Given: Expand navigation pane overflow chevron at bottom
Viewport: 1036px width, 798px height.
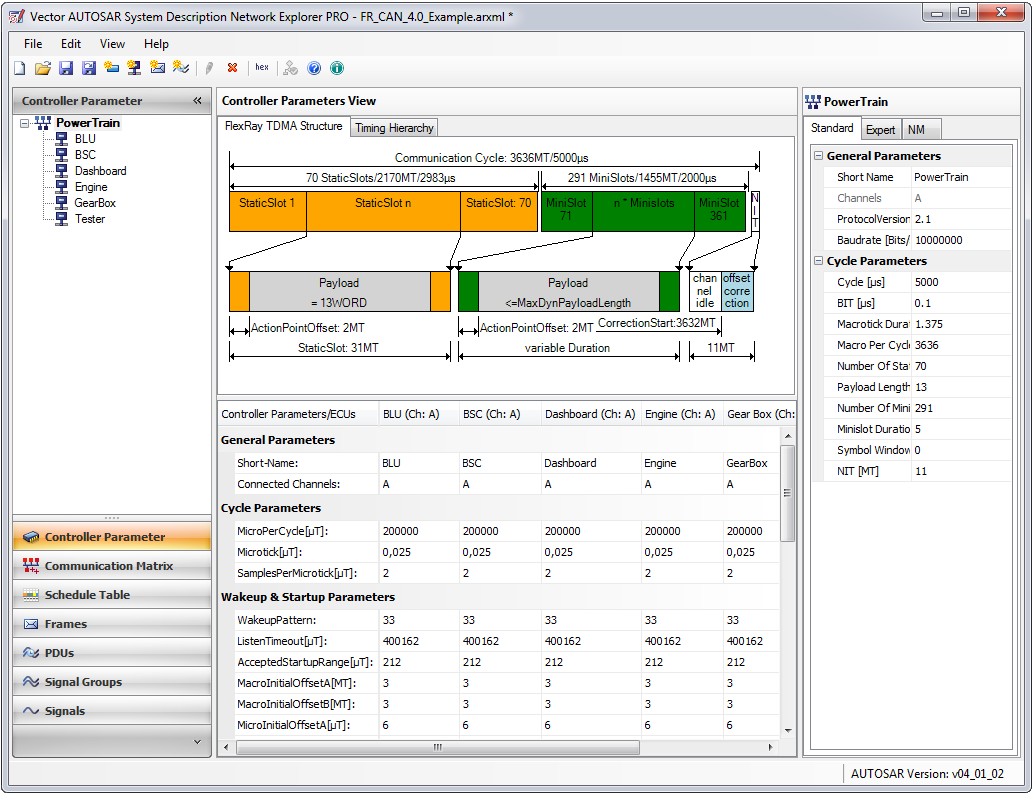Looking at the screenshot, I should pyautogui.click(x=197, y=742).
